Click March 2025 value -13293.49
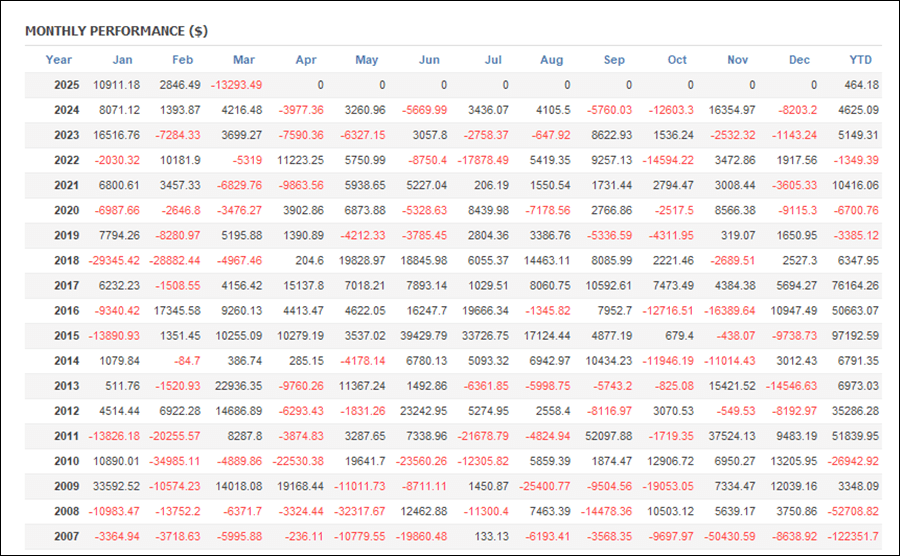 tap(236, 85)
